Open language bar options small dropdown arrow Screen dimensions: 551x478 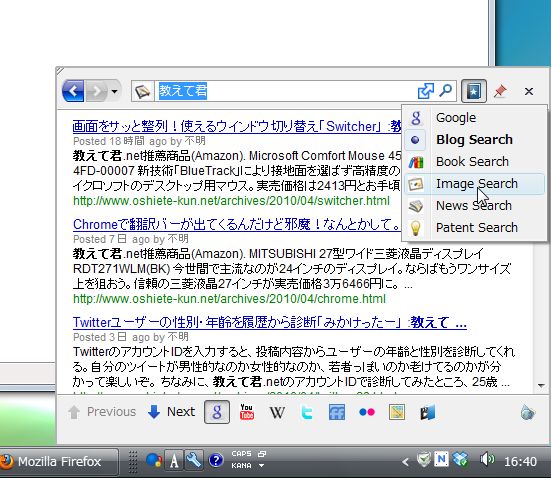tap(261, 466)
